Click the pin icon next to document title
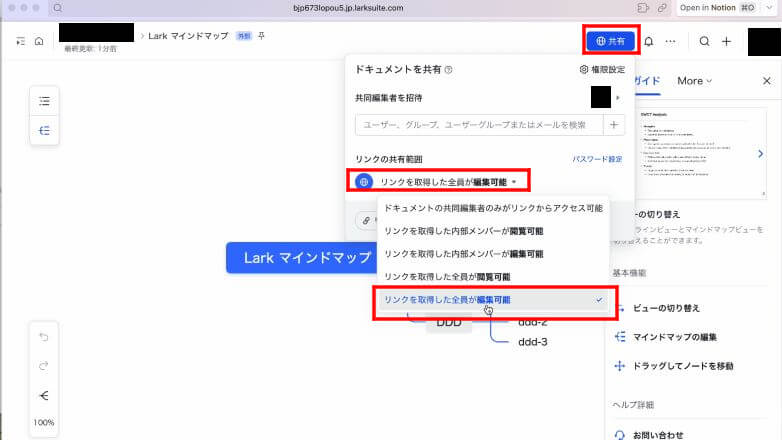 (261, 36)
